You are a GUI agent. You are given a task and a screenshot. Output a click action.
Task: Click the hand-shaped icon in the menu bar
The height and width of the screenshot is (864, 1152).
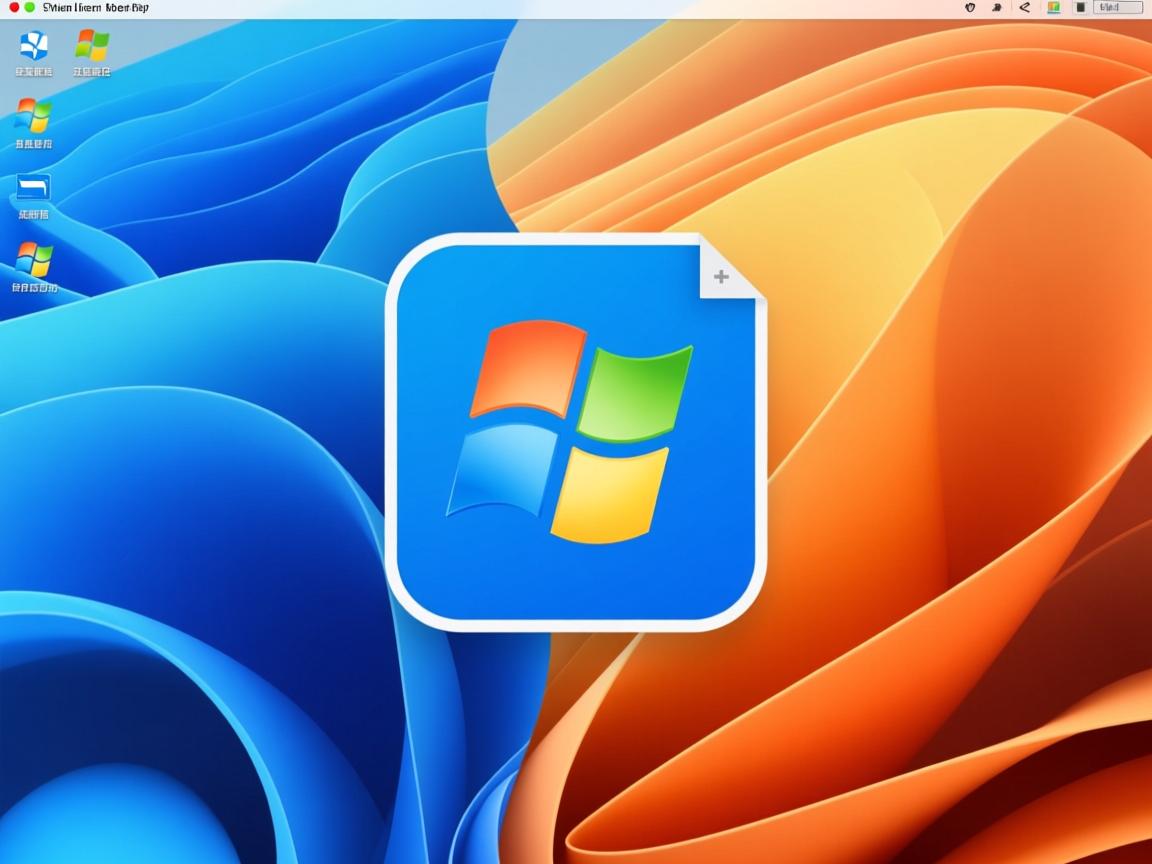(x=969, y=7)
